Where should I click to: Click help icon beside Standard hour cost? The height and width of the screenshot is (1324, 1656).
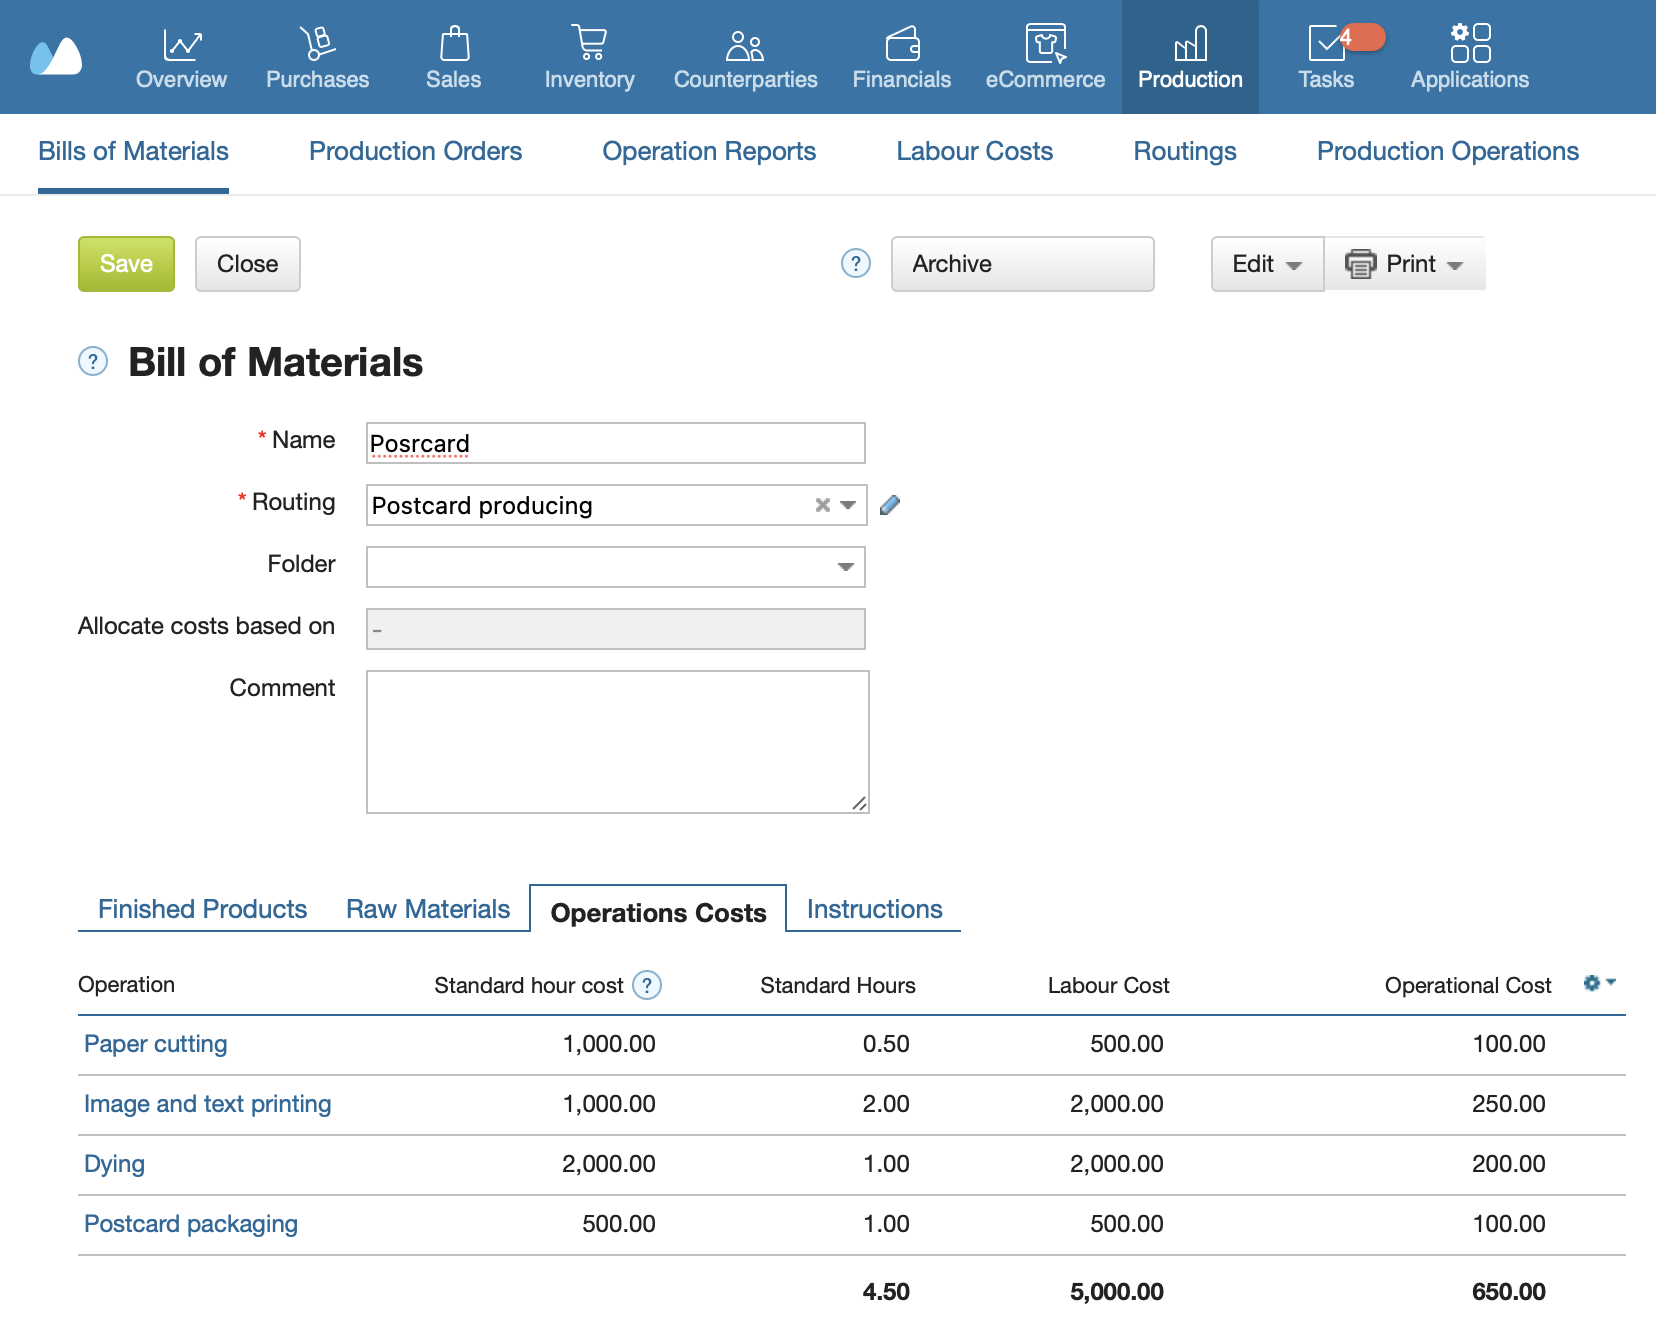(x=647, y=986)
